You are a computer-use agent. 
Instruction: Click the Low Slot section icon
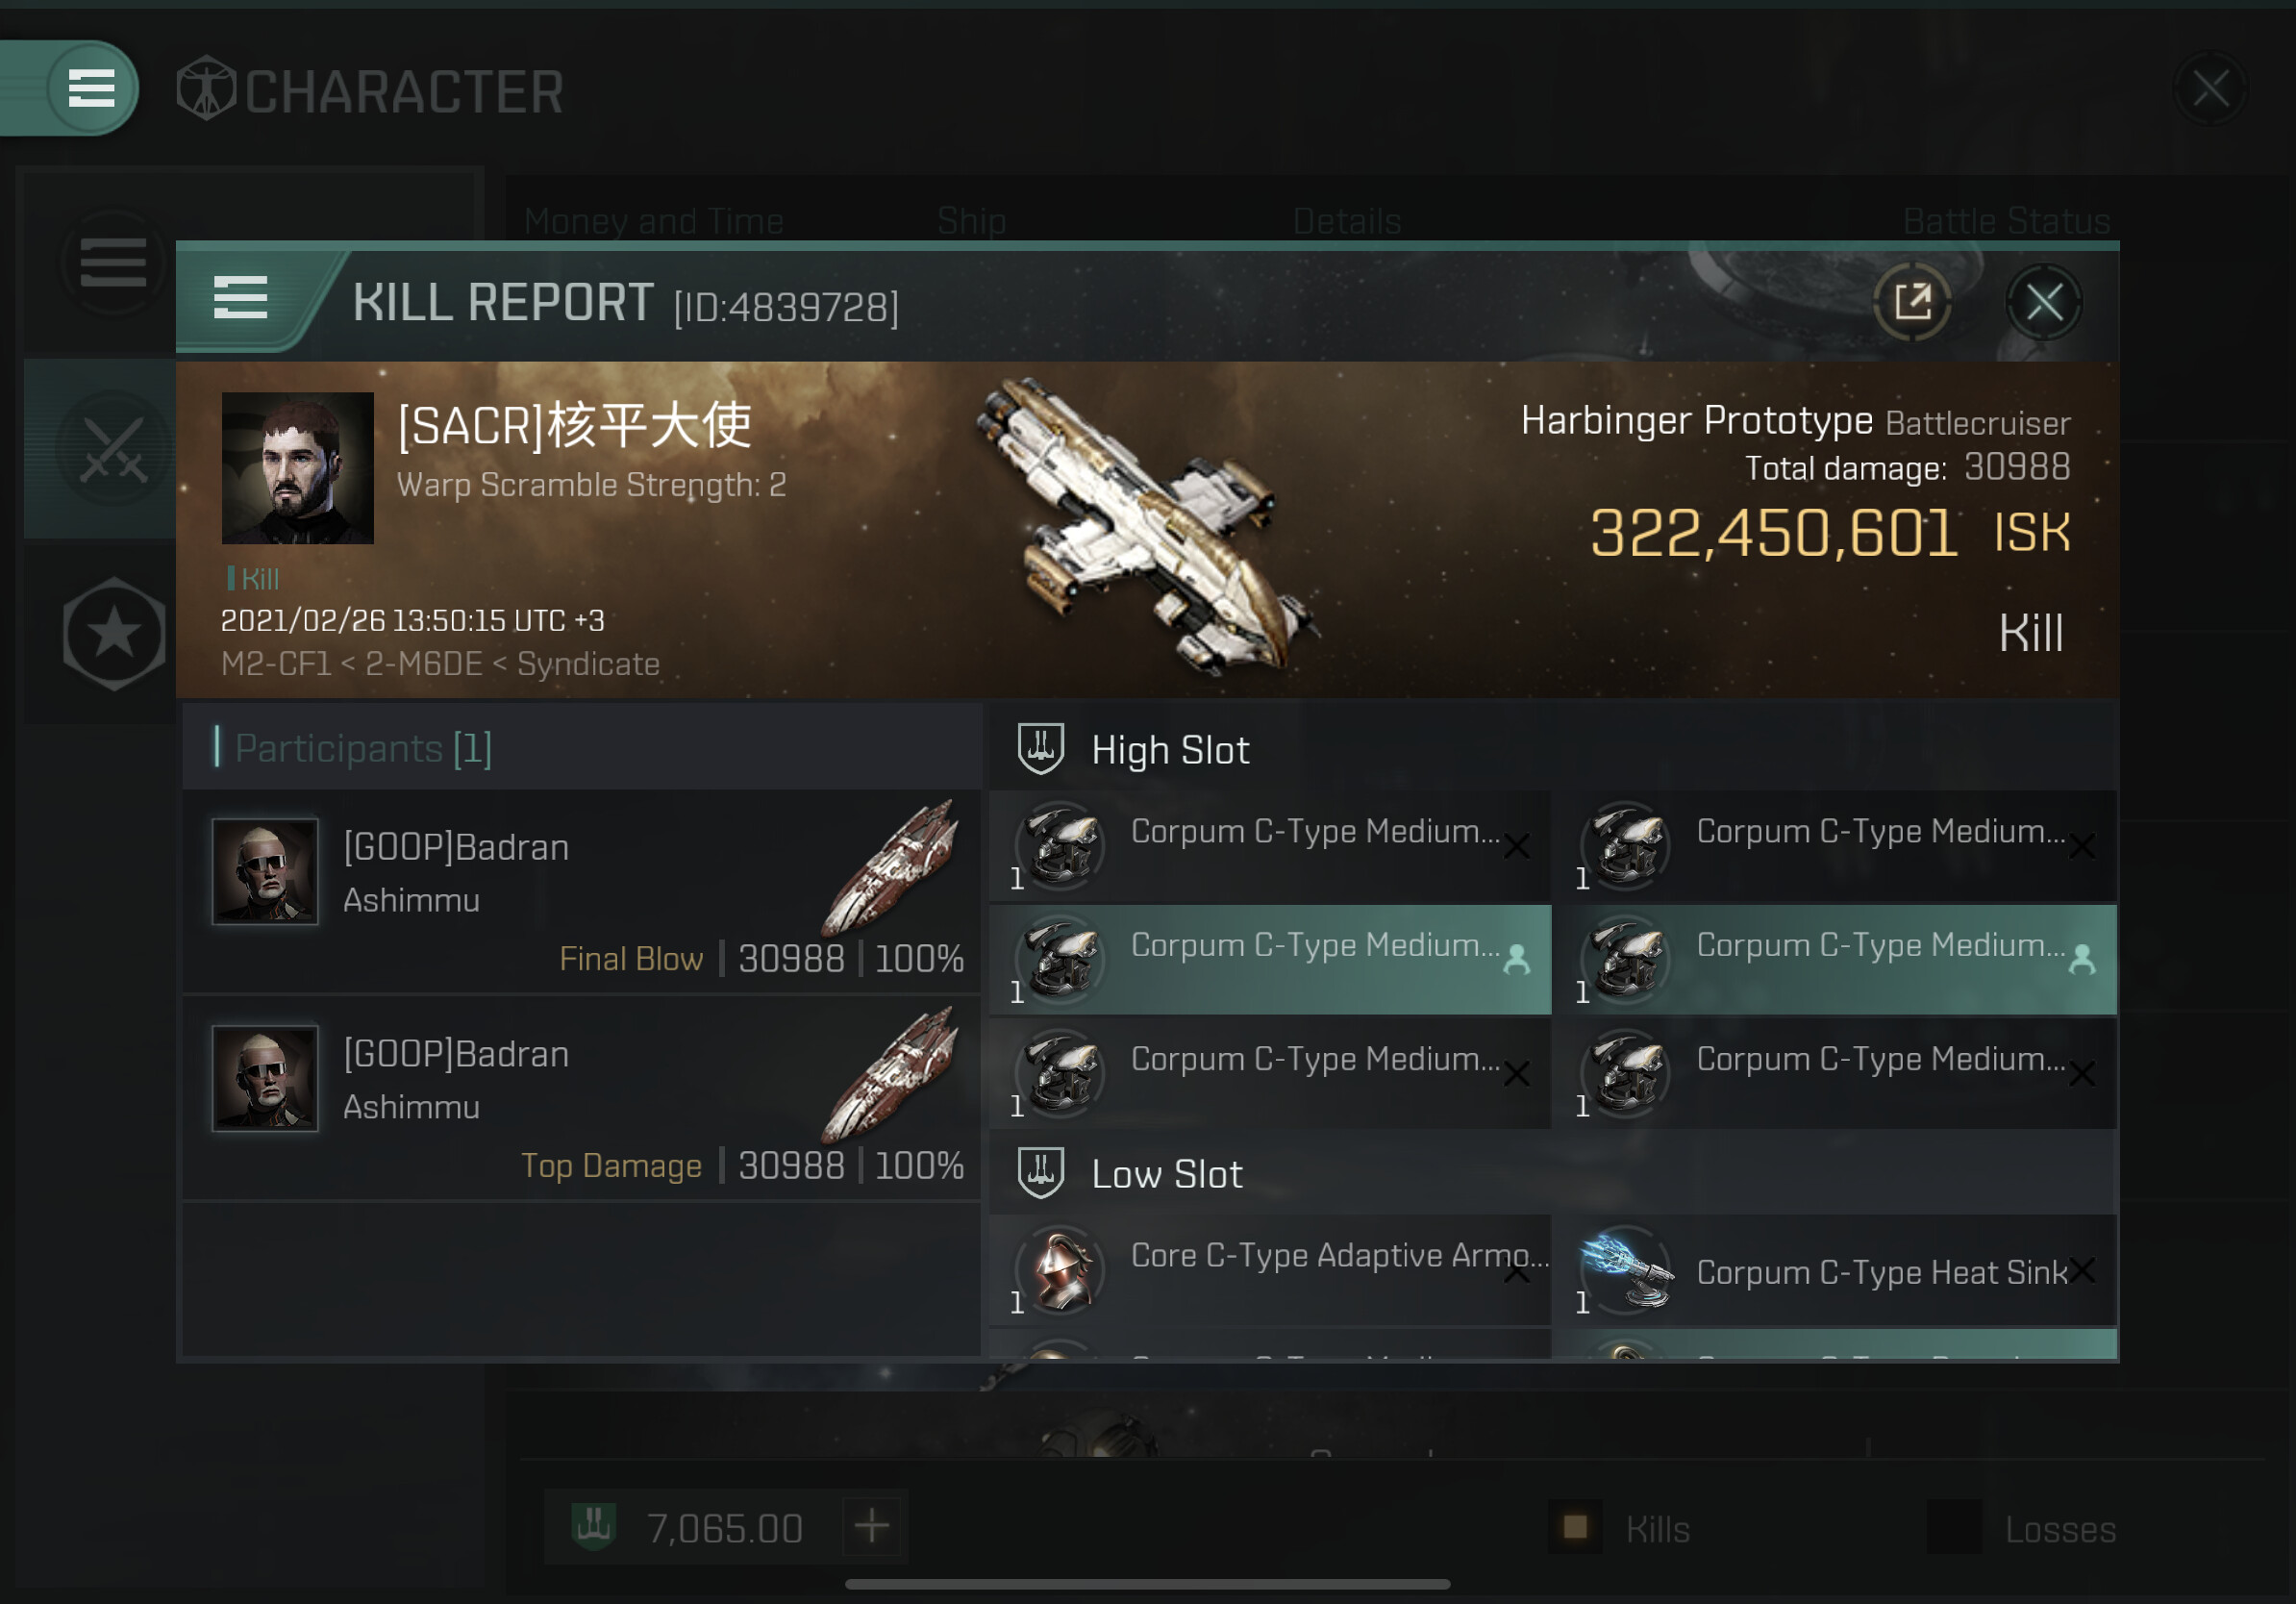pos(1040,1173)
